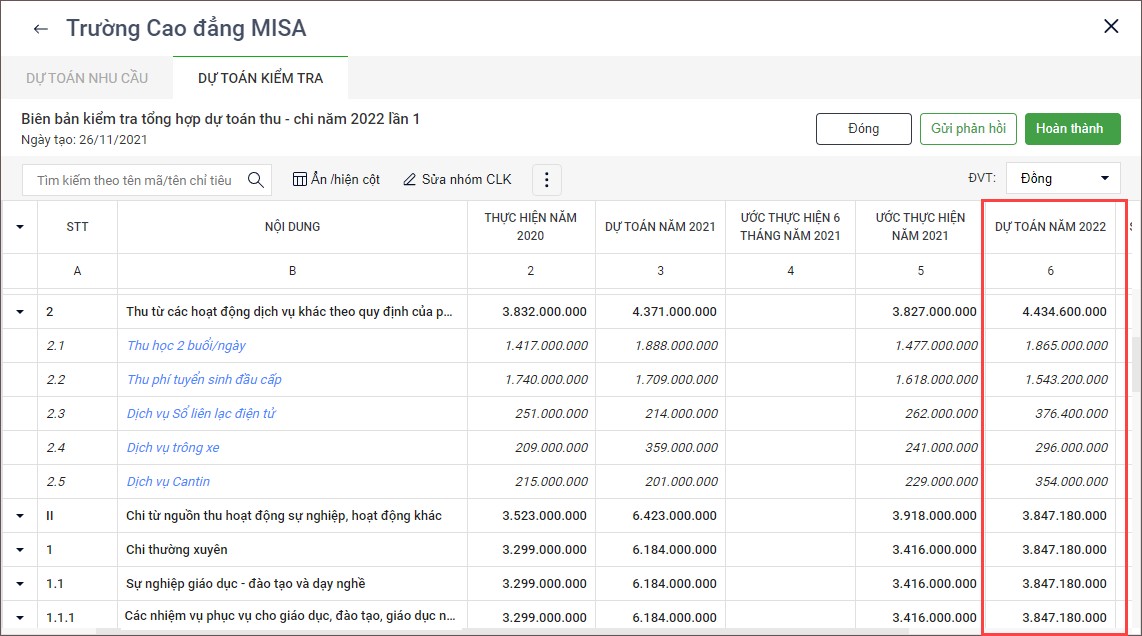
Task: Open the three-dot more options menu
Action: click(546, 180)
